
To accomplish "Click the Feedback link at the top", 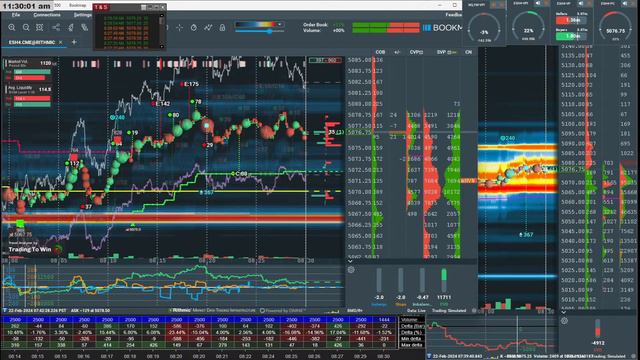I will 453,15.
